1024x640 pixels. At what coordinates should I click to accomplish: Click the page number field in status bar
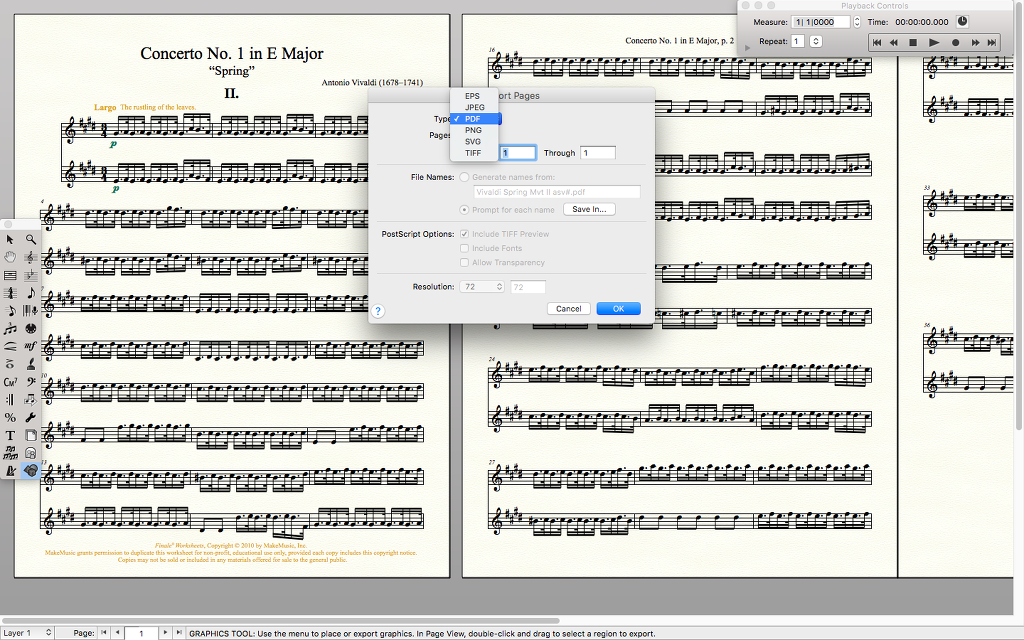pos(142,633)
